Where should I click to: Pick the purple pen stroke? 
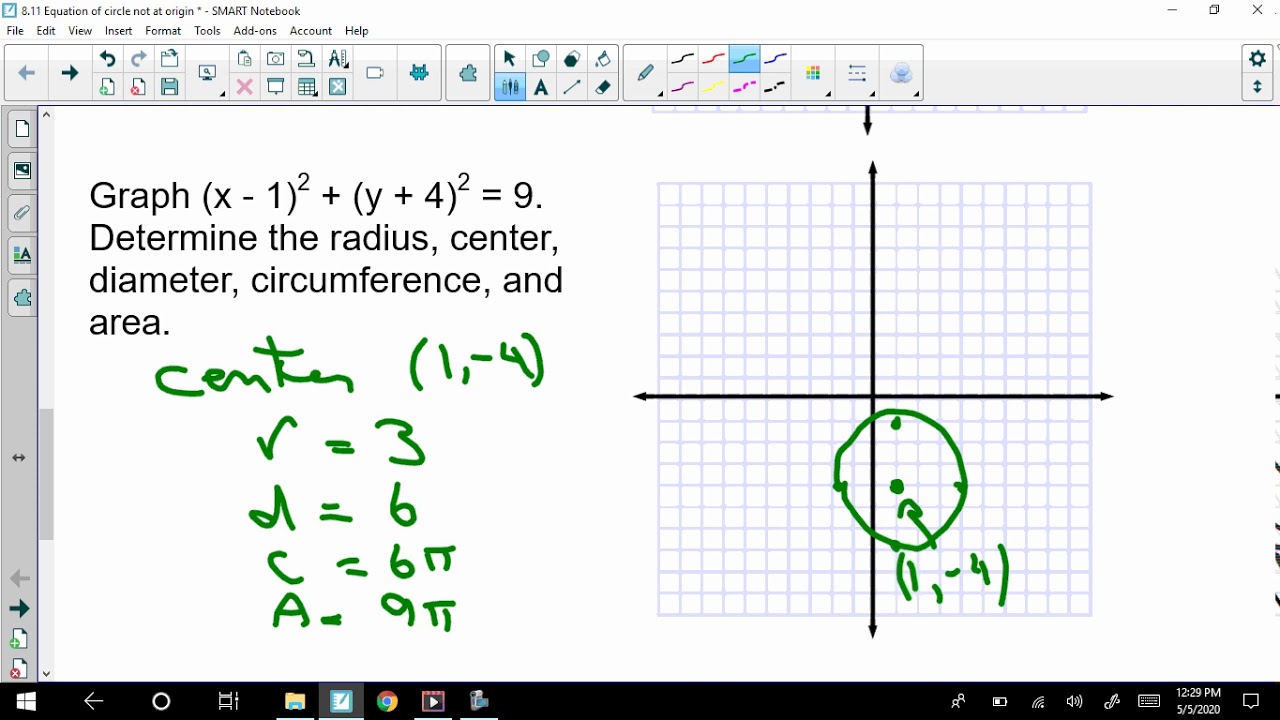[682, 87]
